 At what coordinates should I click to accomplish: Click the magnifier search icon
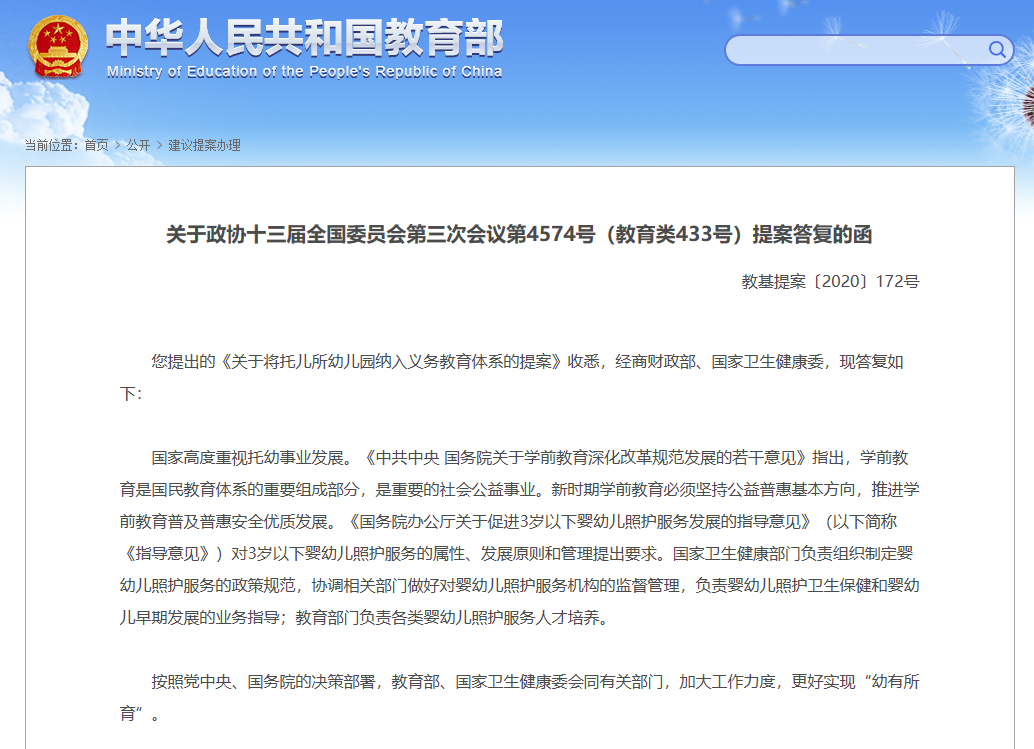[996, 49]
